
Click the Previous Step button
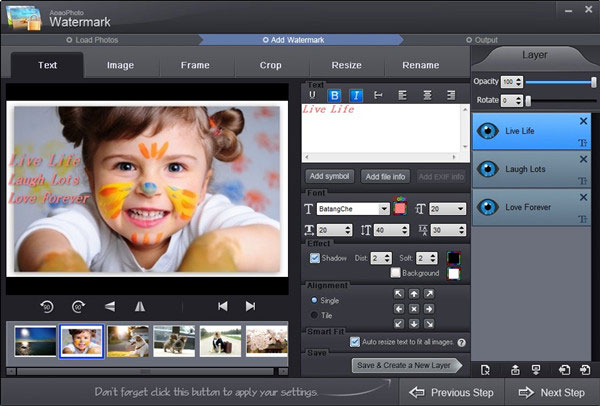[x=452, y=392]
